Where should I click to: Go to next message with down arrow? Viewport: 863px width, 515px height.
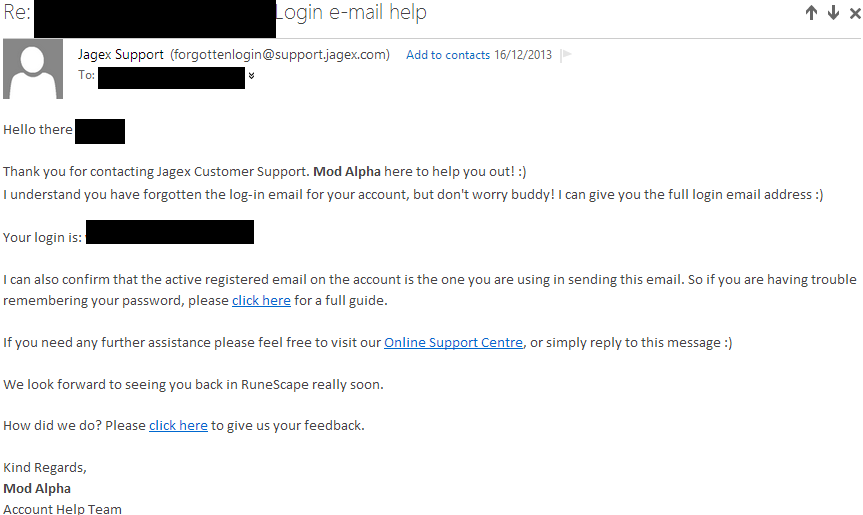tap(833, 13)
